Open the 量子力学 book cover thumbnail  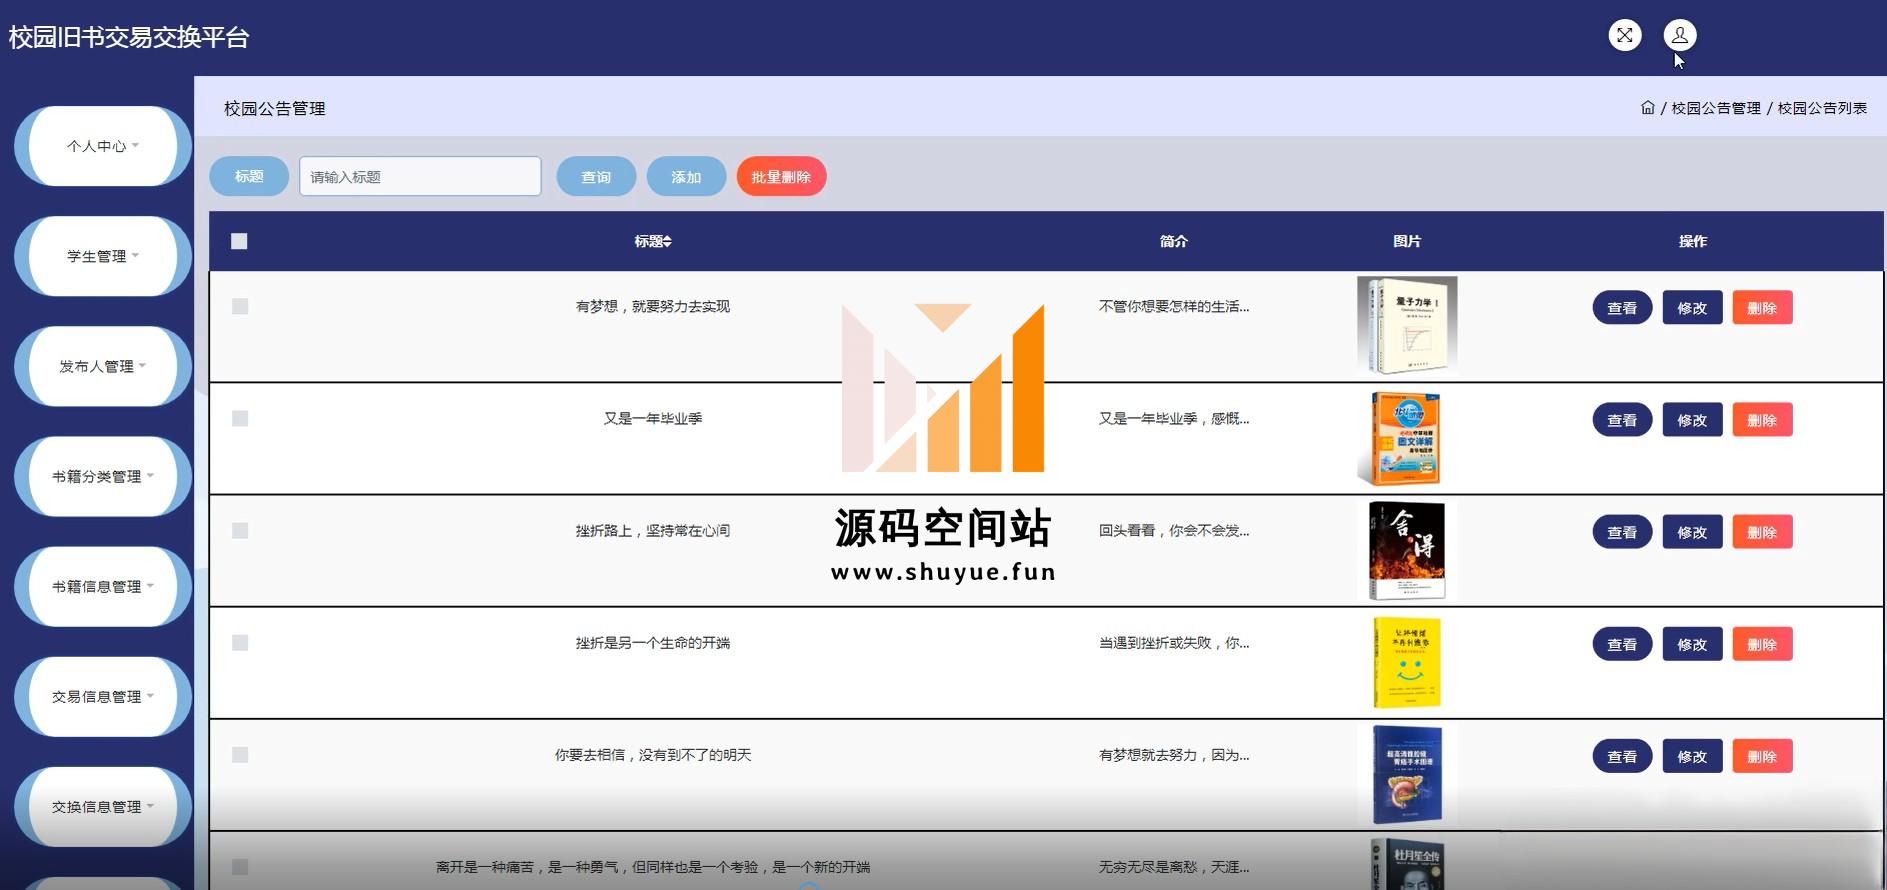[x=1407, y=326]
